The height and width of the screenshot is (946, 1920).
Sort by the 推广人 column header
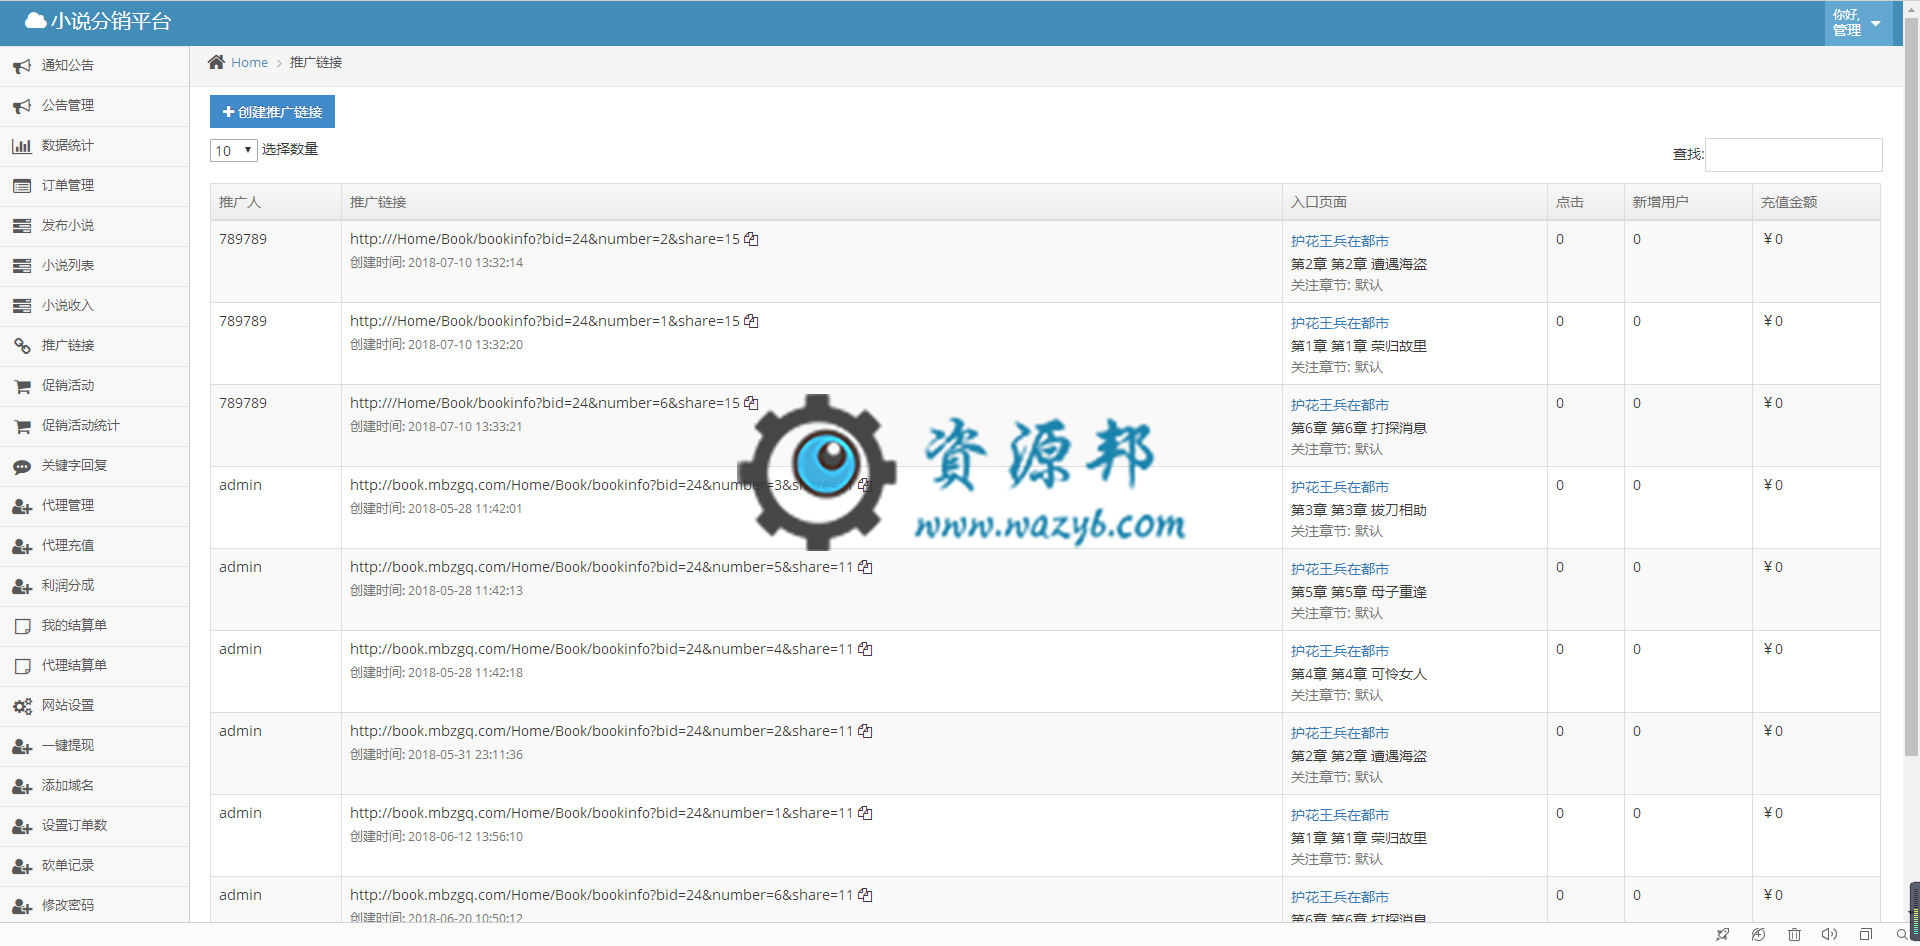click(275, 202)
